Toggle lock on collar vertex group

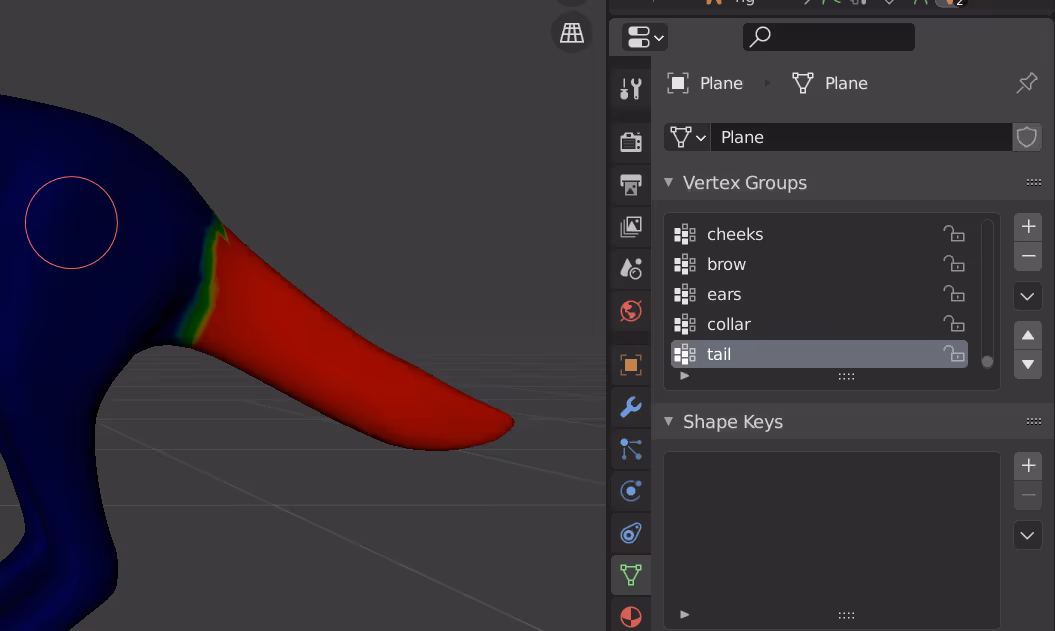click(x=954, y=324)
